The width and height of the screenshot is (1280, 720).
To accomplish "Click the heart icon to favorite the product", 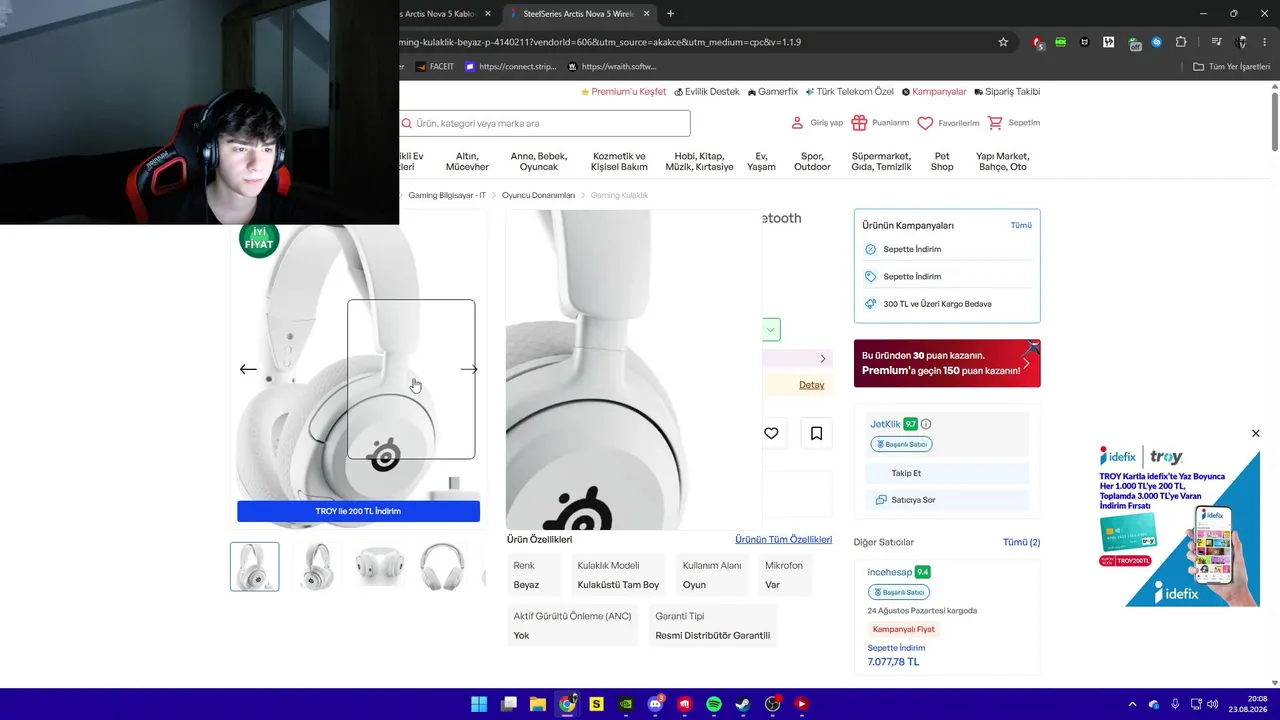I will tap(771, 433).
